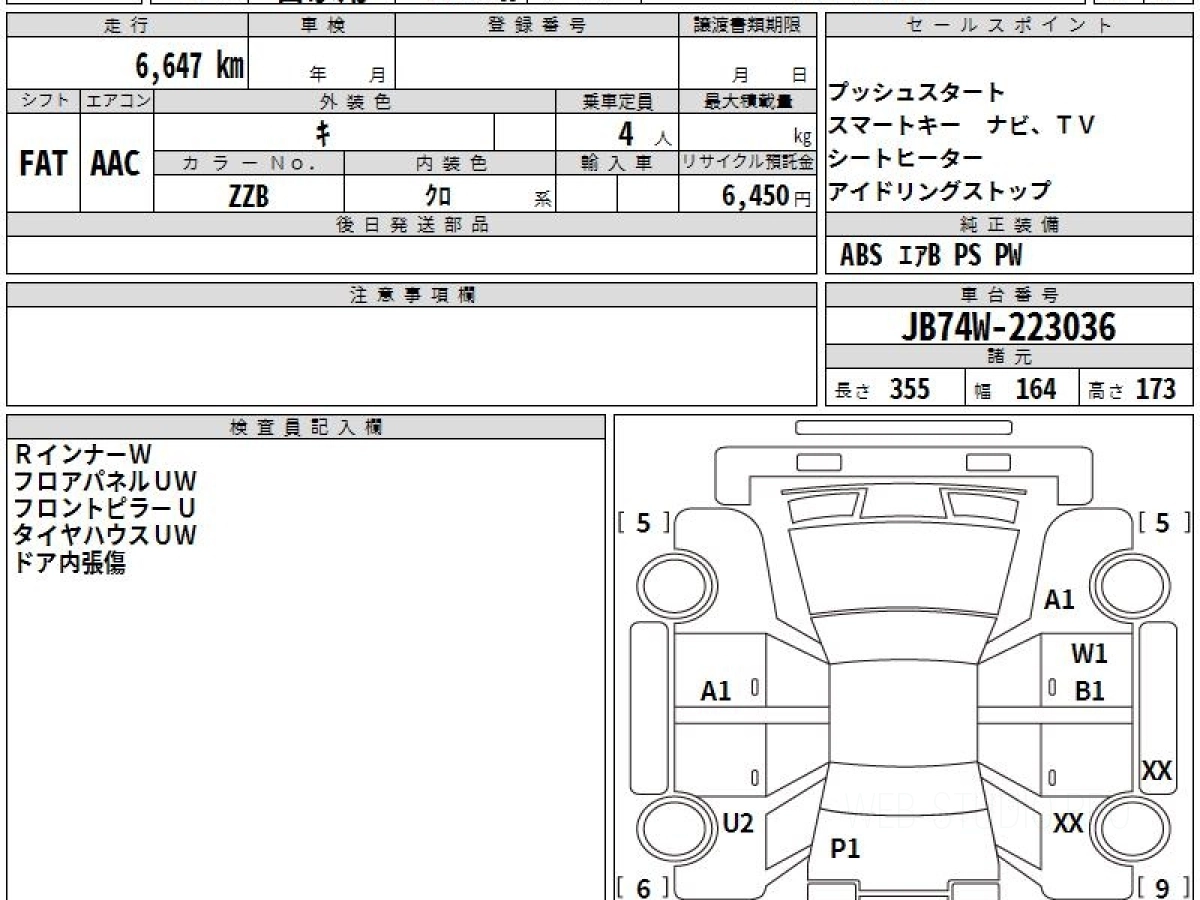Click the [9] tire rating label

pos(1161,887)
